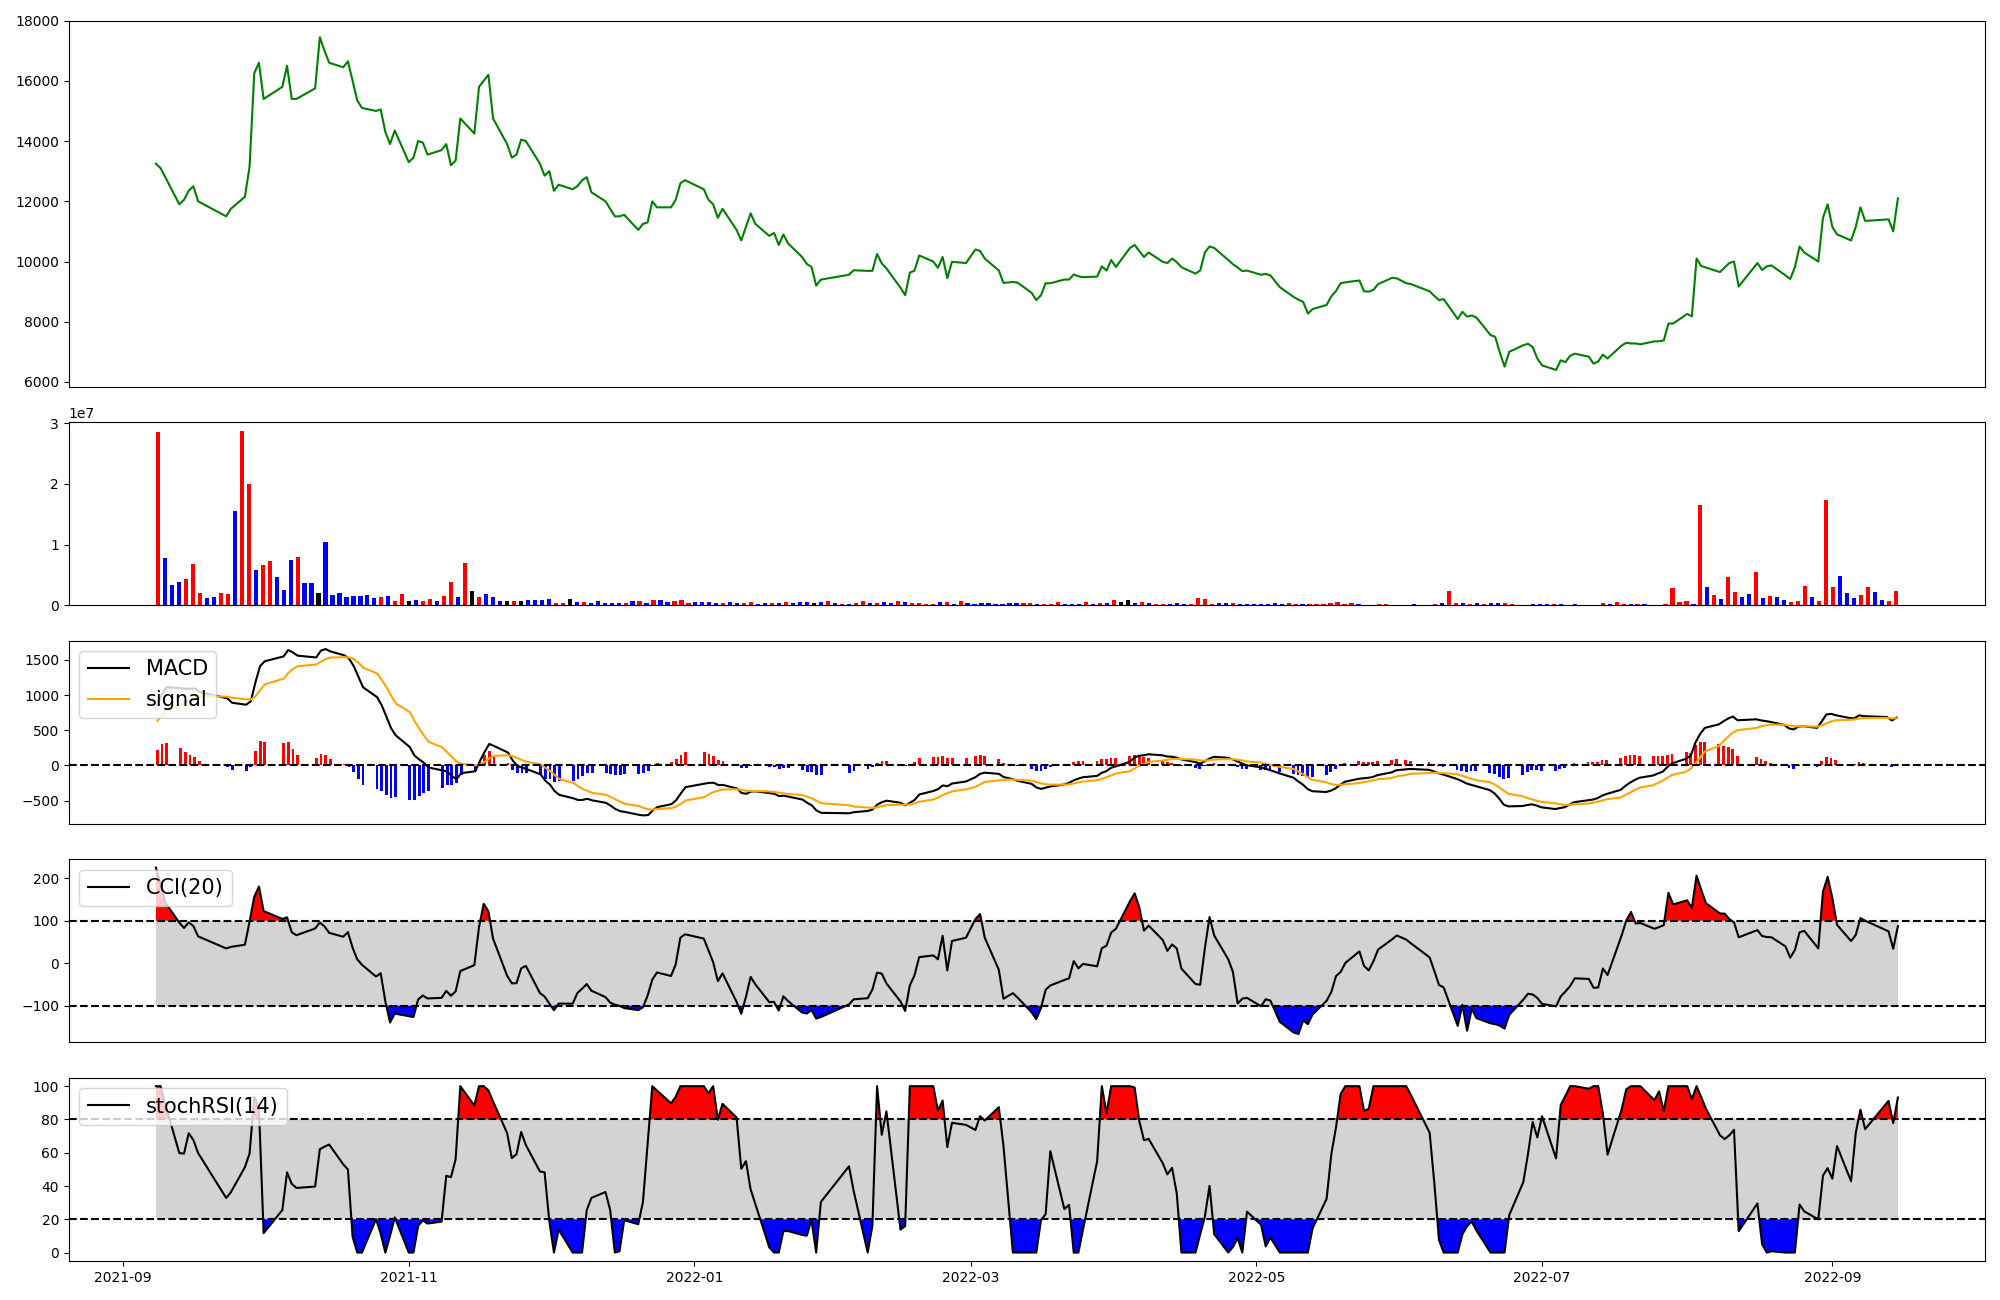Select the 2022-03 date tick label
The height and width of the screenshot is (1300, 2000).
[970, 1277]
